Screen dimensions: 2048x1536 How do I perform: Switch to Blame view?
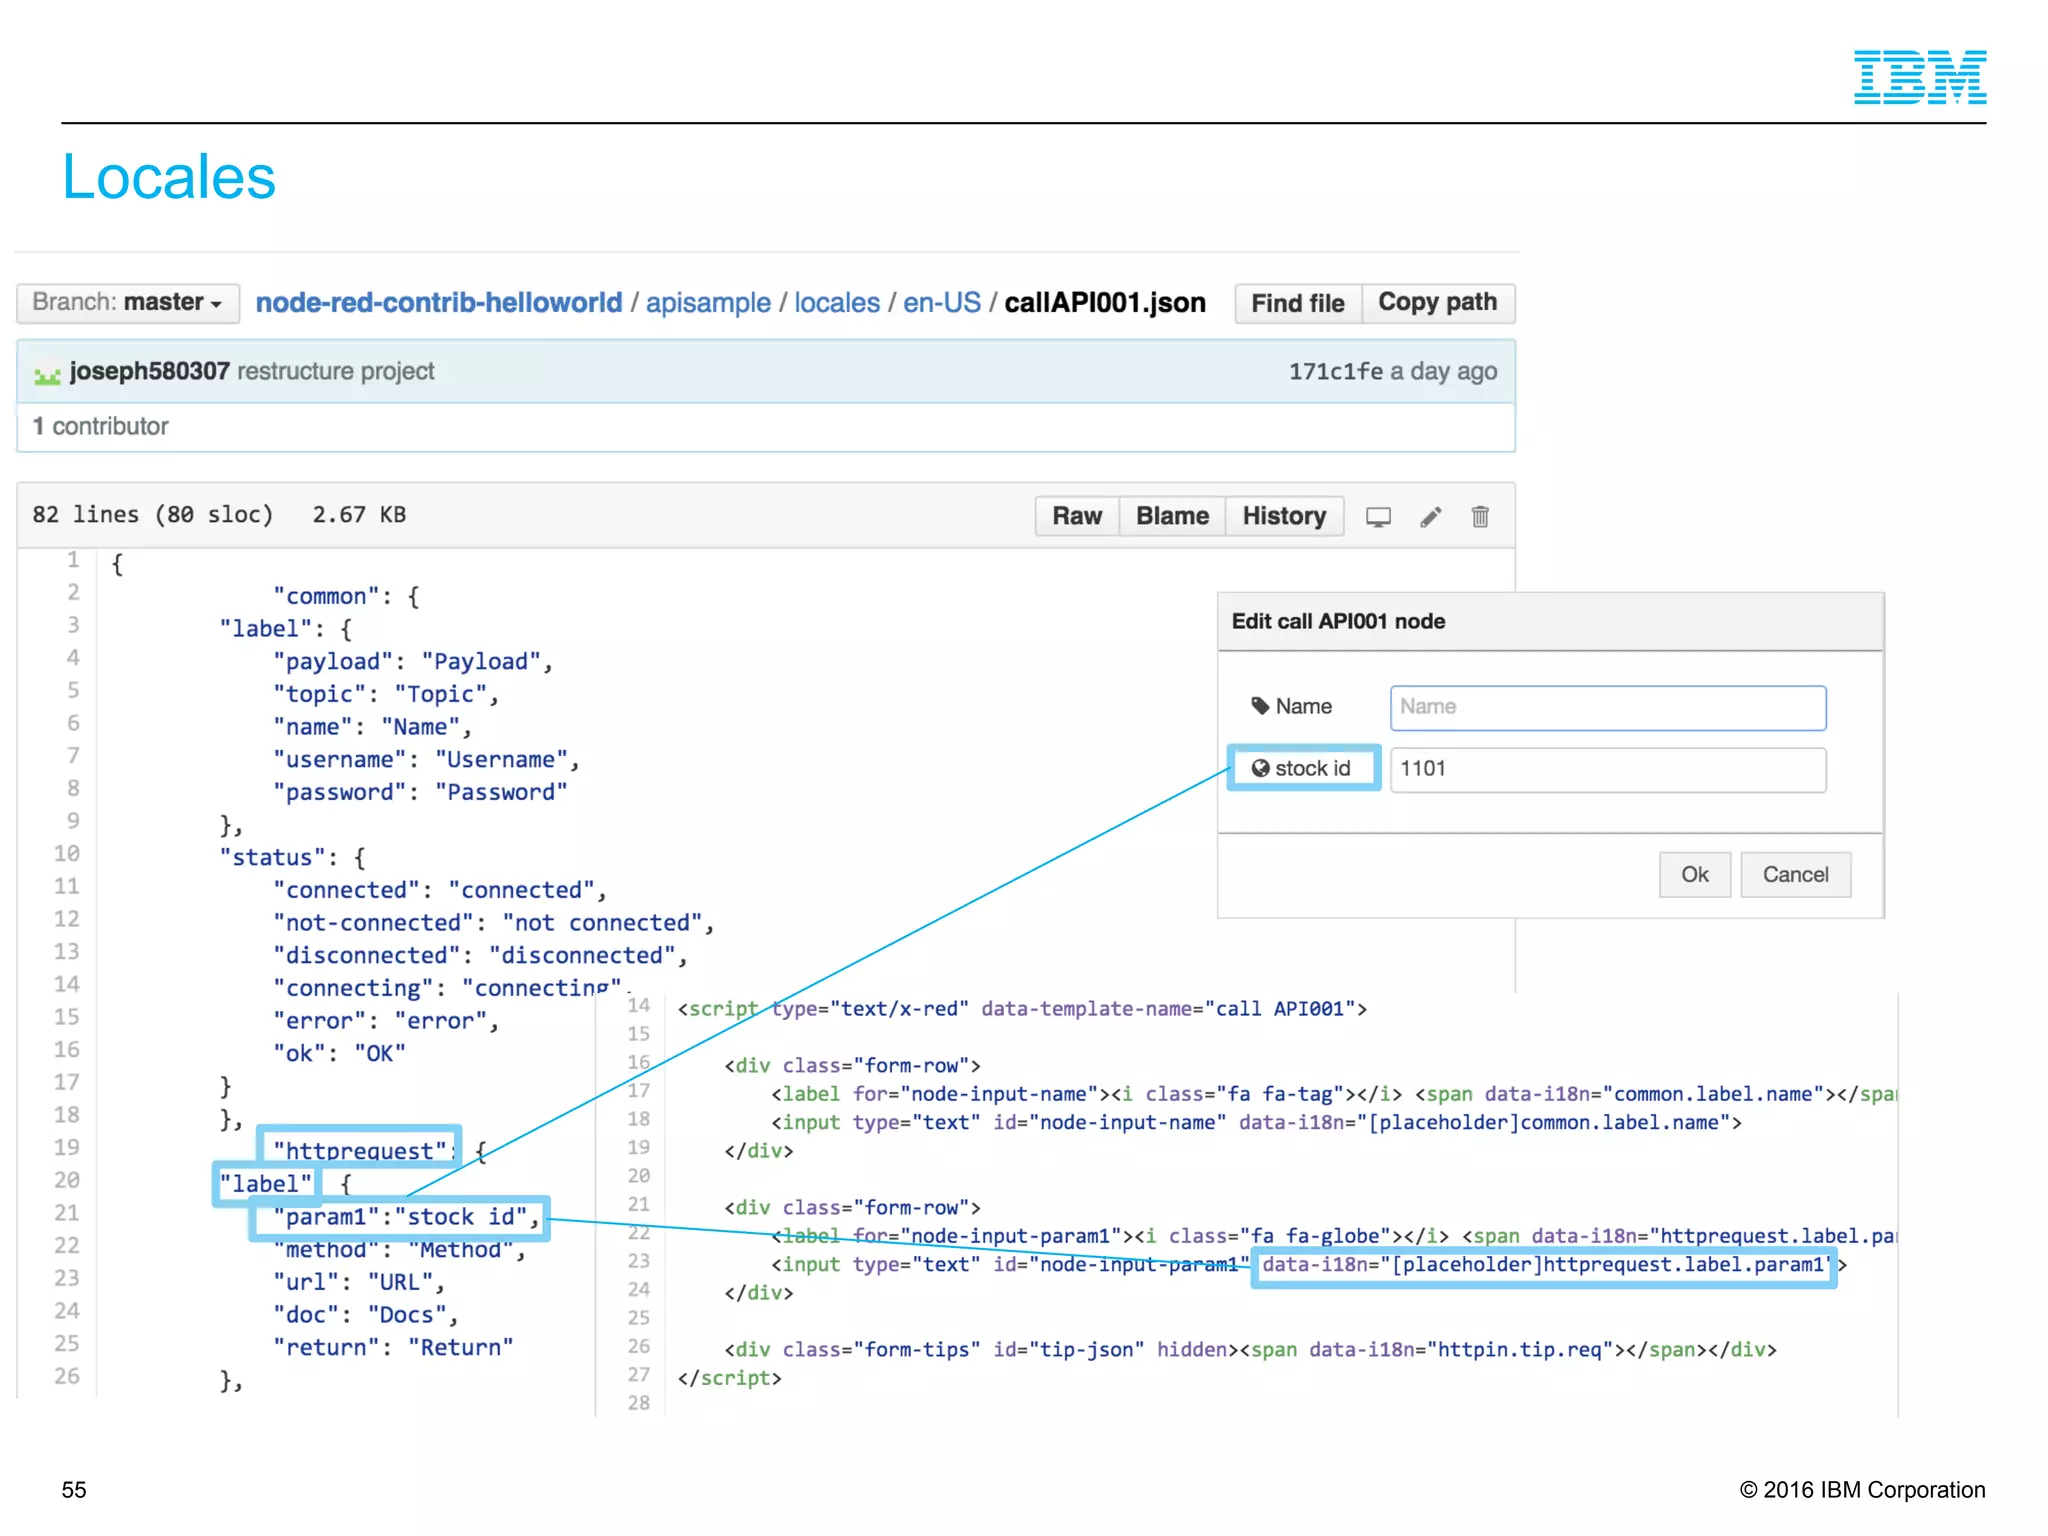(1172, 516)
